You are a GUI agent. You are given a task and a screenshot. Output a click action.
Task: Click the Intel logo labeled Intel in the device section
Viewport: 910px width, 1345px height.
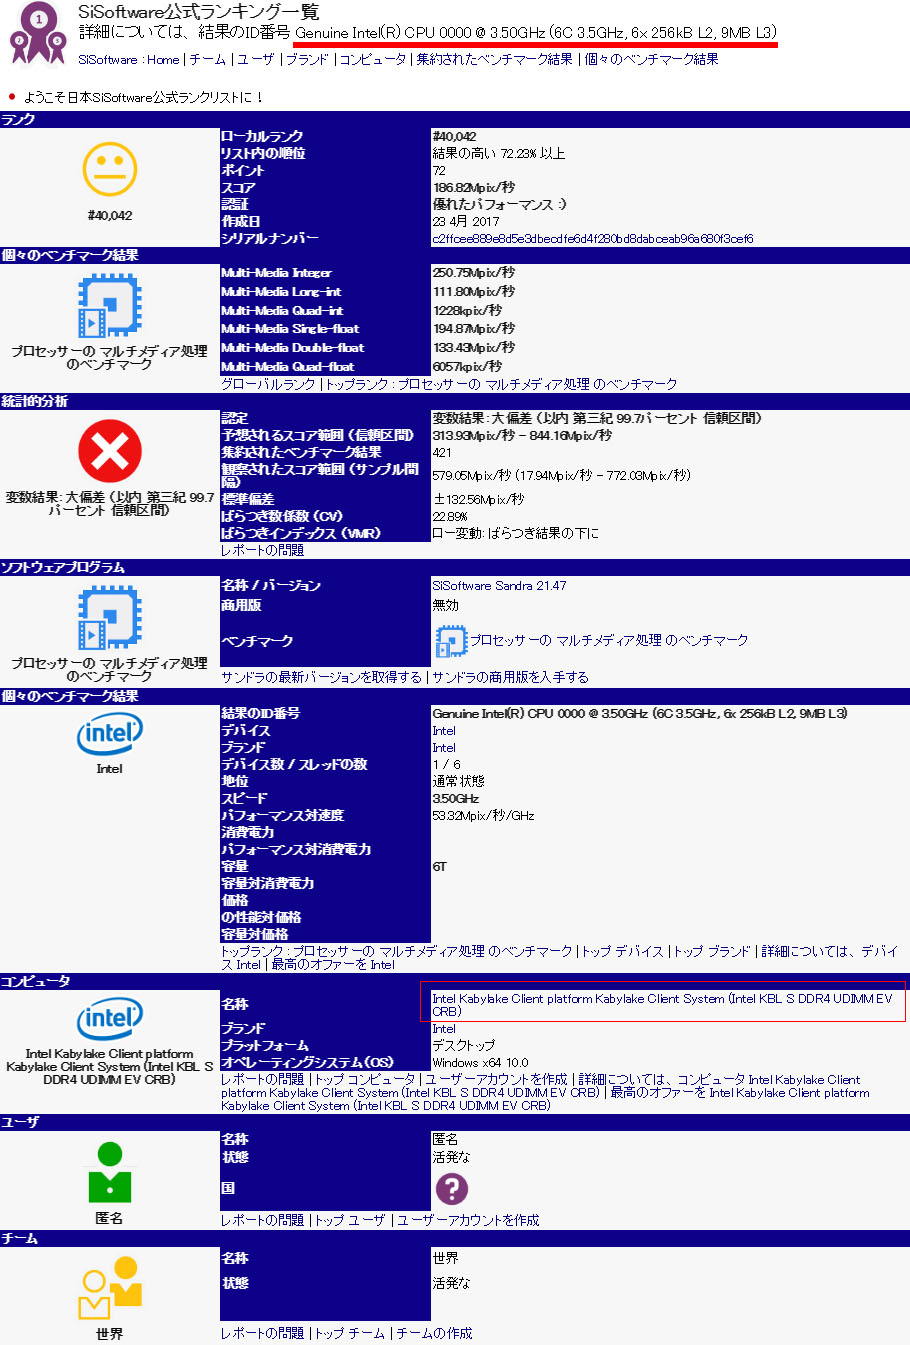click(x=109, y=734)
